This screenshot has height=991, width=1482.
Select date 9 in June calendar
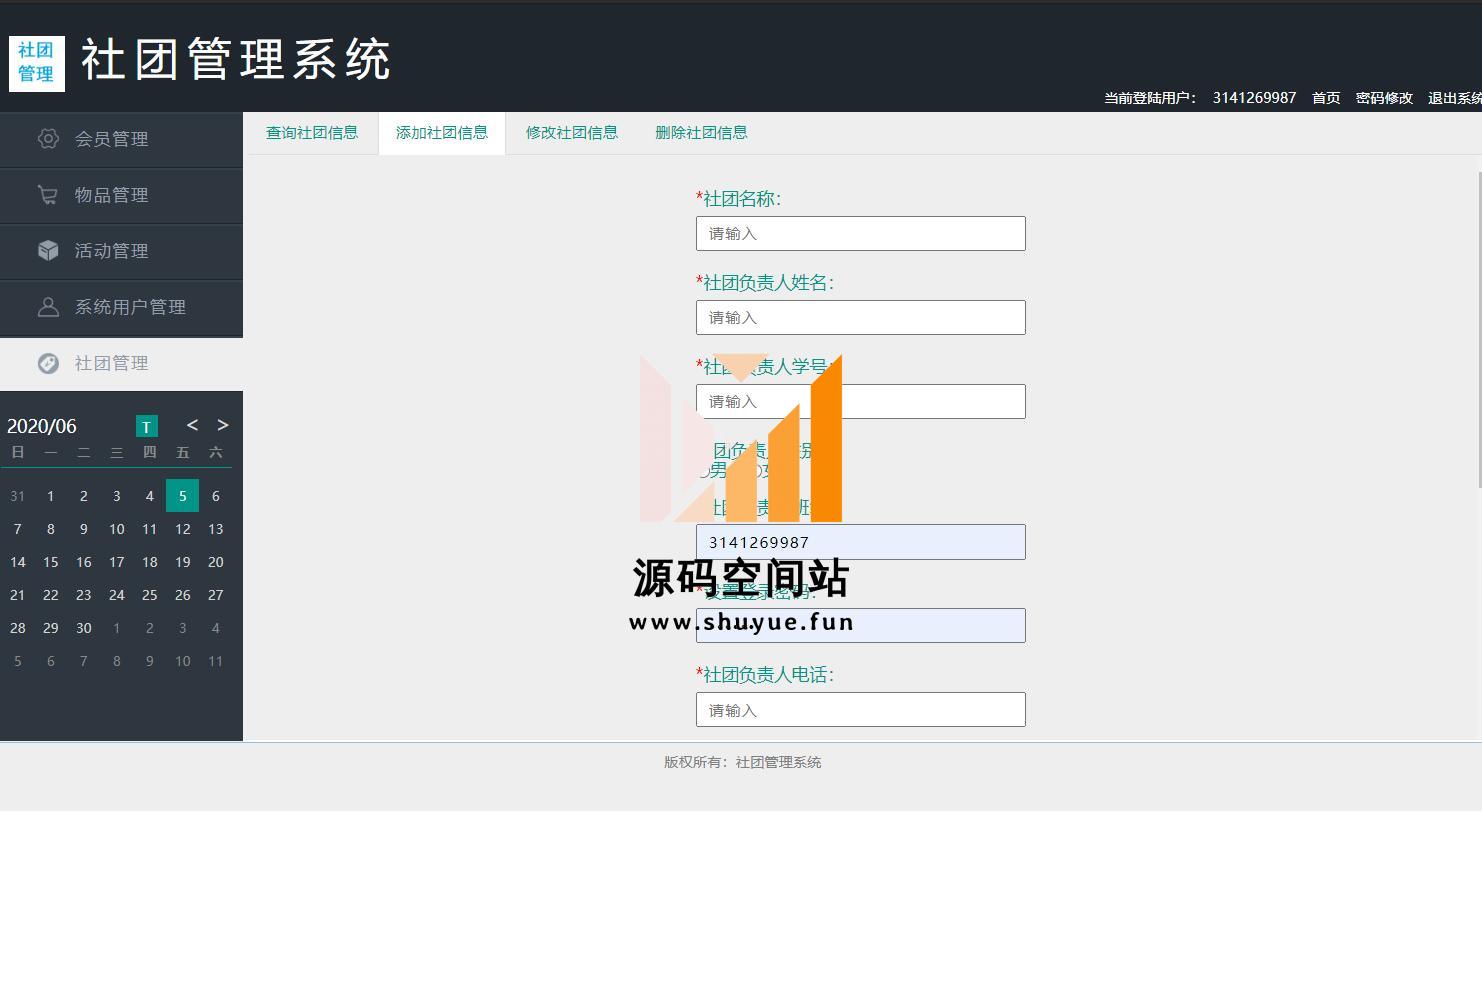coord(83,529)
